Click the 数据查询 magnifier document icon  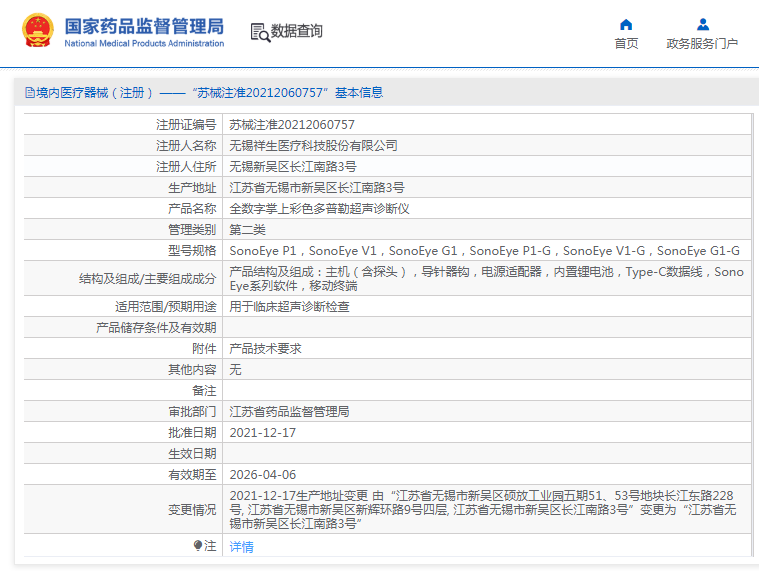pos(260,32)
